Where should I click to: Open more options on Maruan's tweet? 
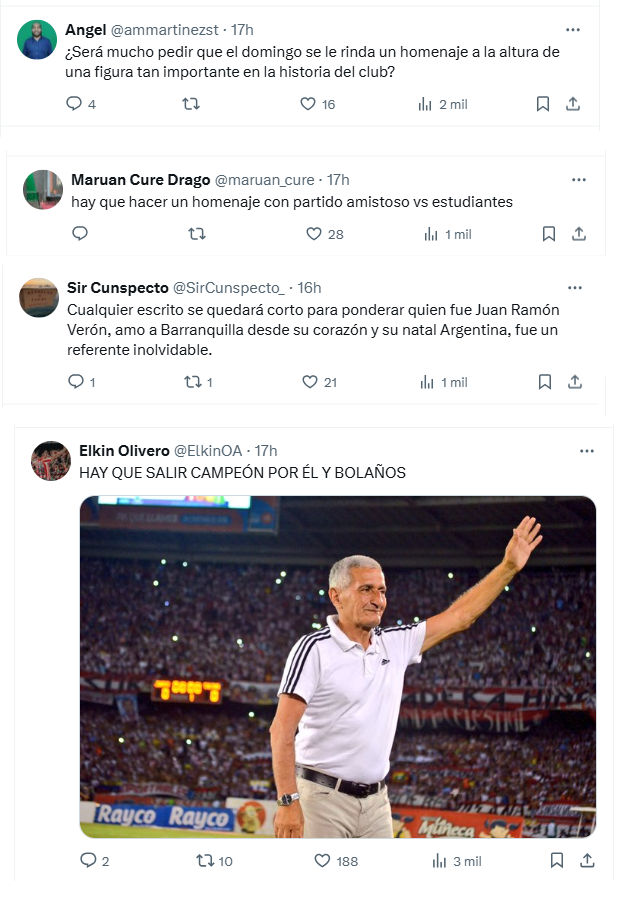click(x=578, y=180)
